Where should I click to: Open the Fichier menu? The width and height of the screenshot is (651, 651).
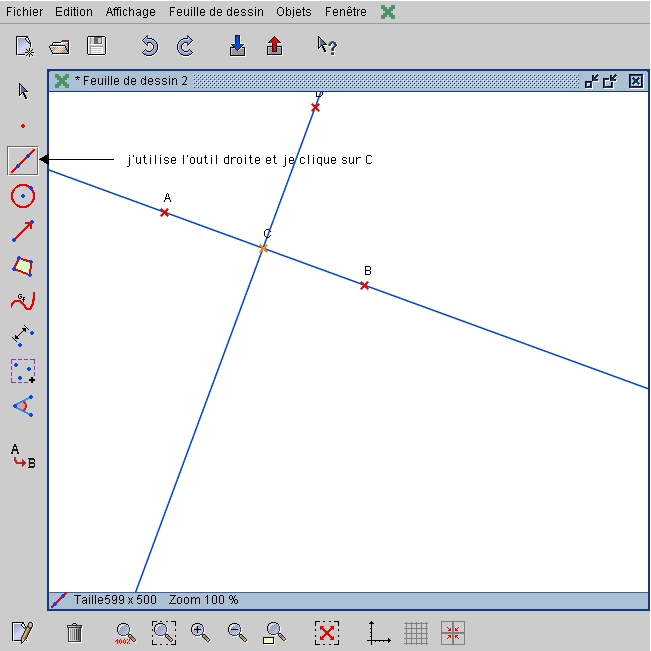pos(24,12)
